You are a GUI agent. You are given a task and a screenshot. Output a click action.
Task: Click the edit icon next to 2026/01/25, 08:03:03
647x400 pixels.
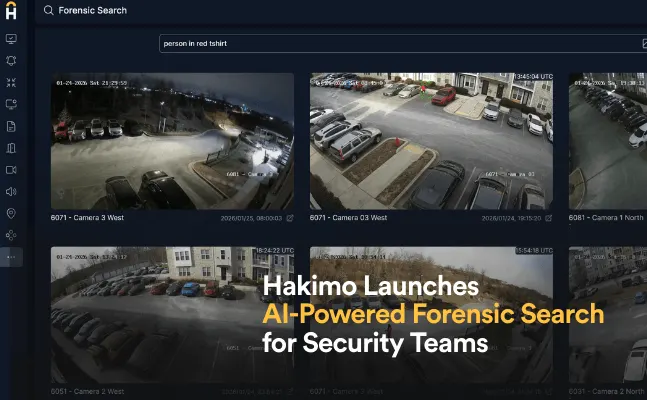coord(290,218)
